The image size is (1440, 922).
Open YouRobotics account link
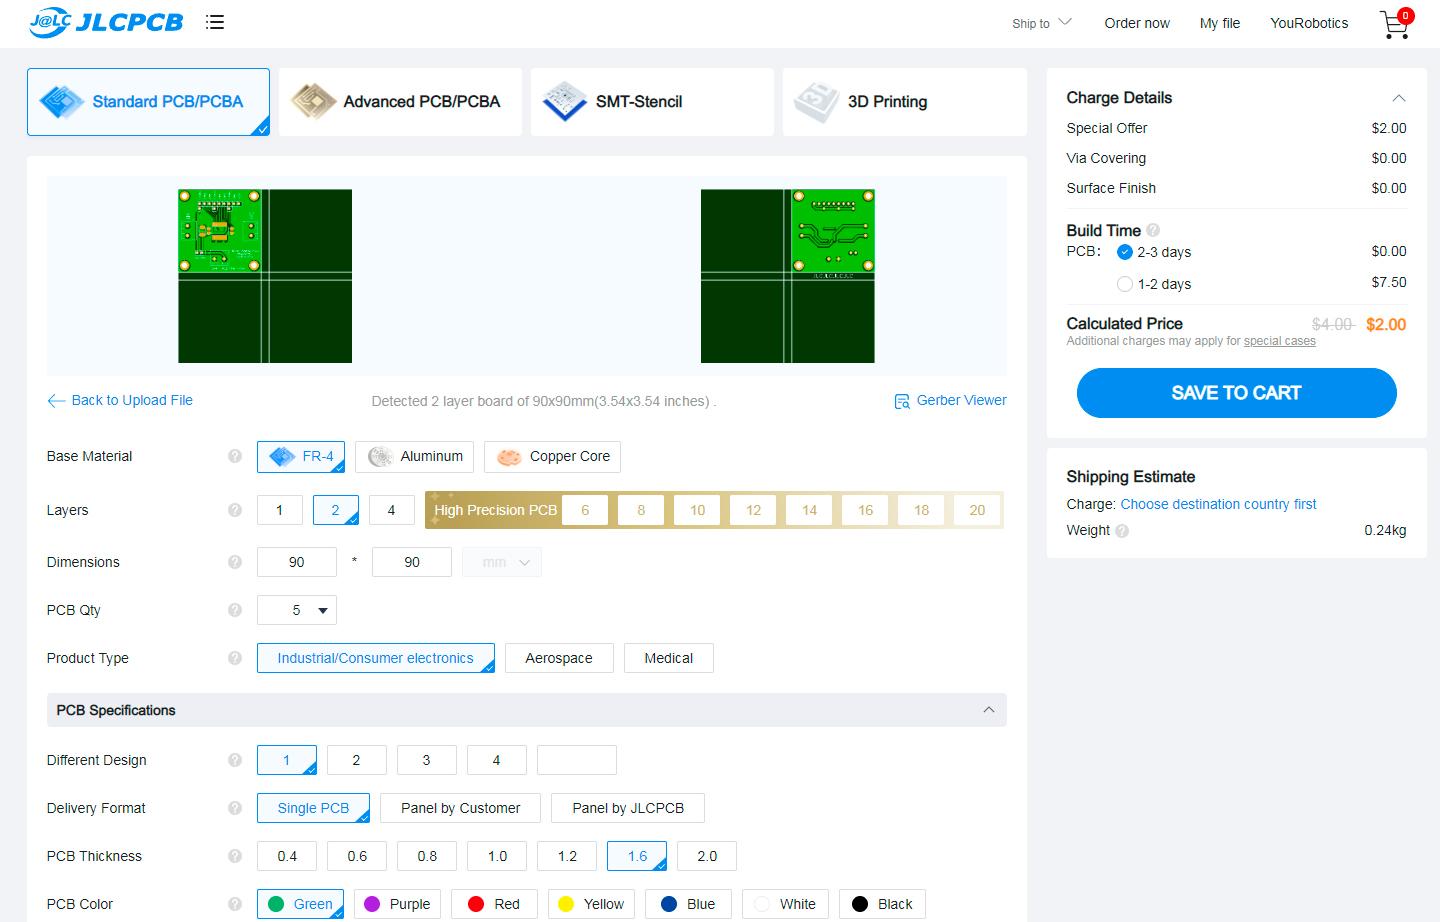click(x=1309, y=23)
